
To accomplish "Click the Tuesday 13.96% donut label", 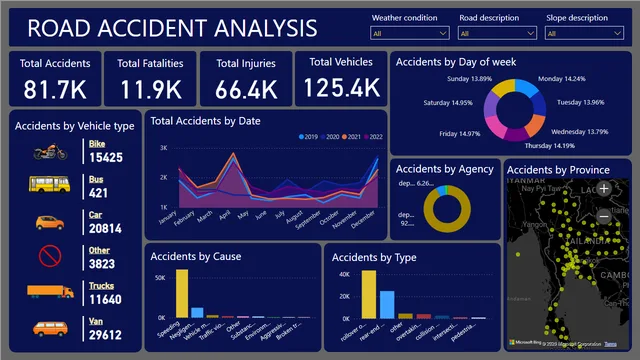I will point(580,102).
